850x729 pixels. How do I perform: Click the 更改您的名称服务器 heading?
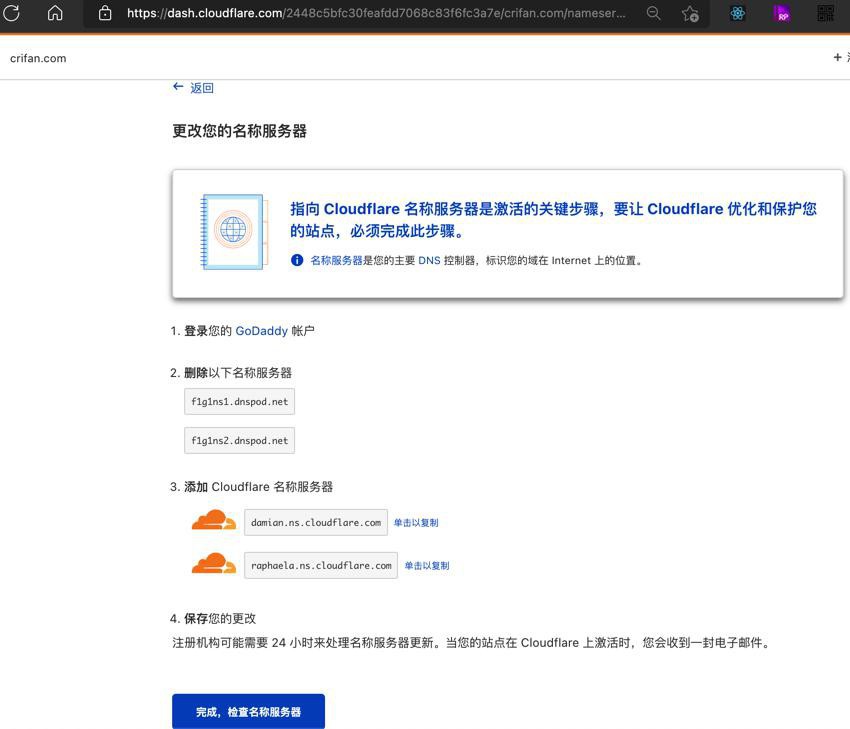tap(240, 131)
